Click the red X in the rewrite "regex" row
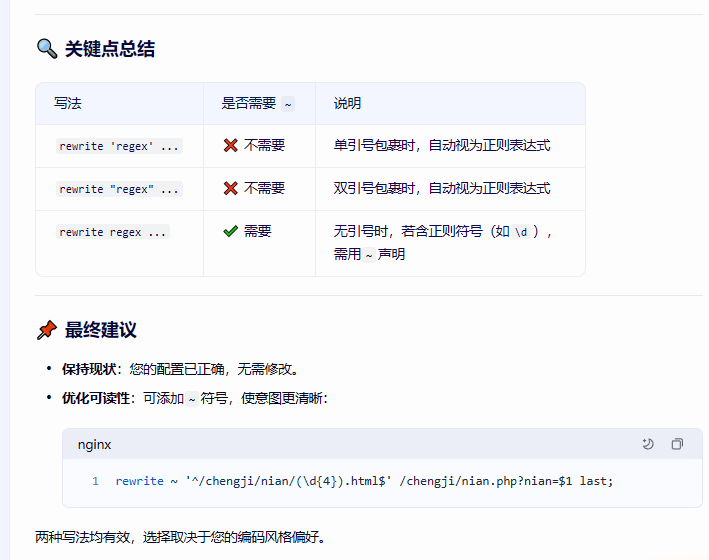Screen dimensions: 709x560 coord(230,189)
